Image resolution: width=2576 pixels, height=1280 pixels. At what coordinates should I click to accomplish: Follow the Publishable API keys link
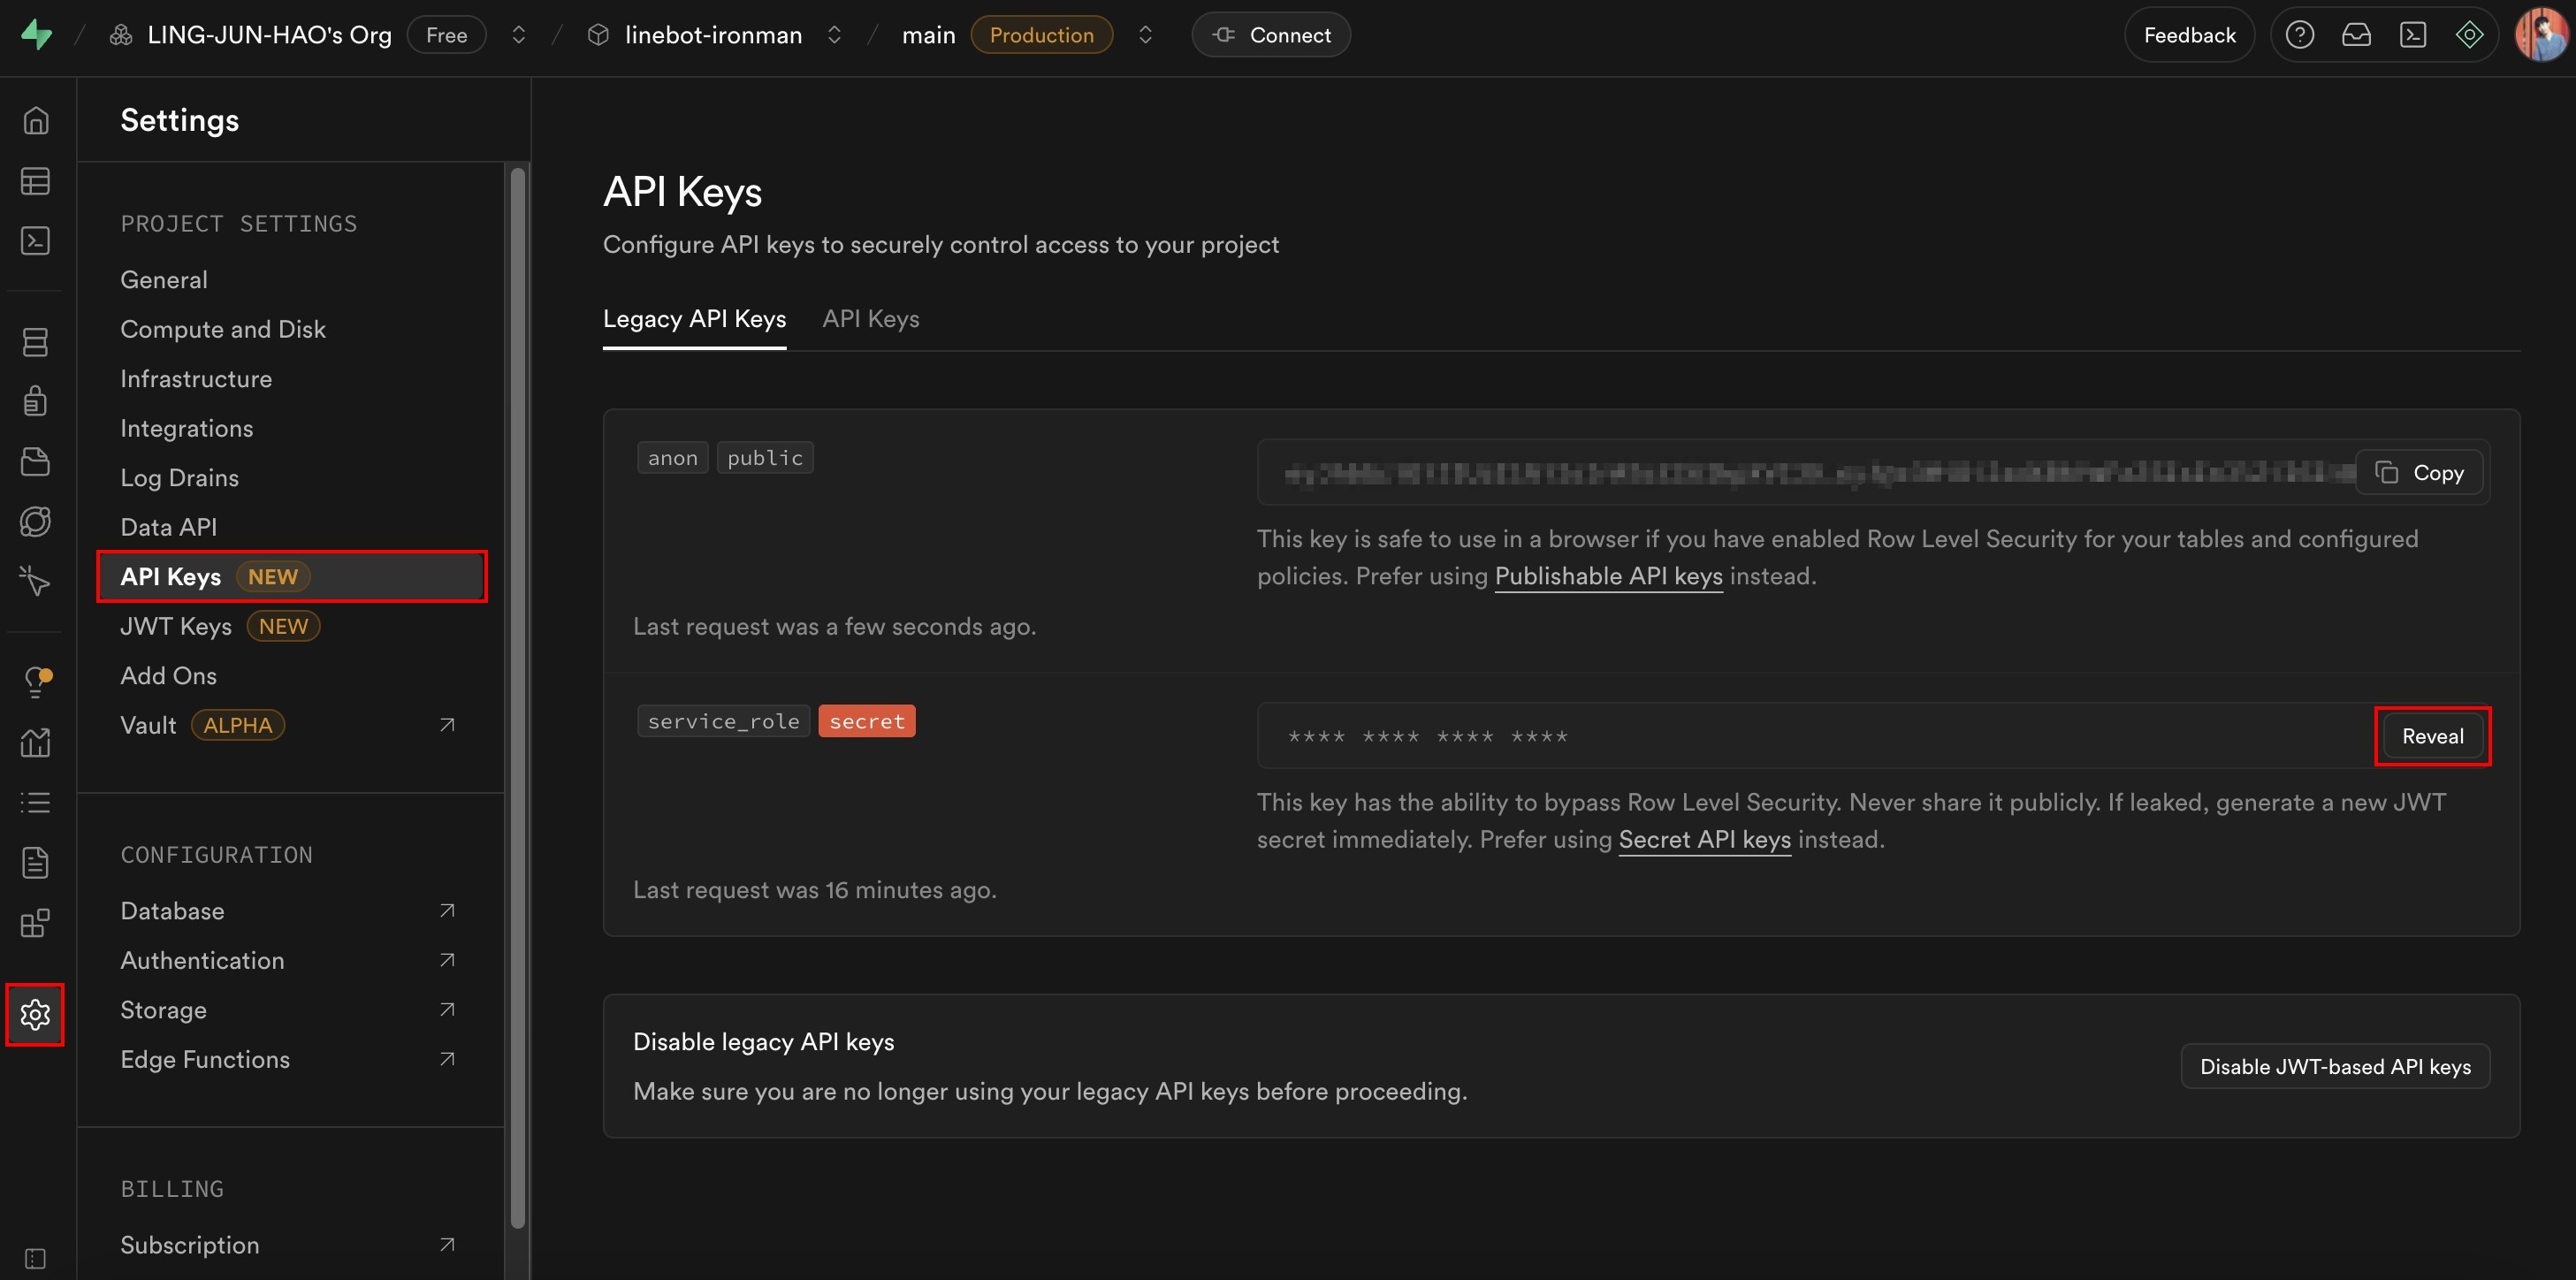(1608, 576)
